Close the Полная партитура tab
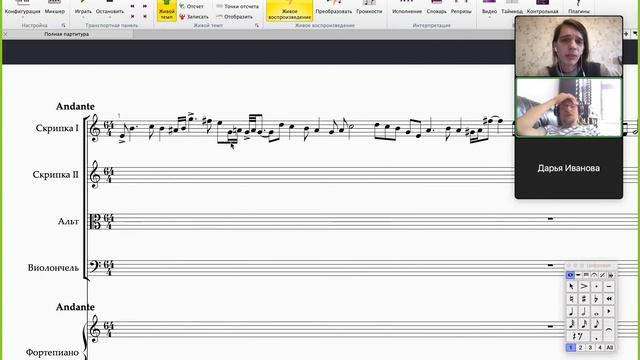The height and width of the screenshot is (360, 640). (5, 34)
